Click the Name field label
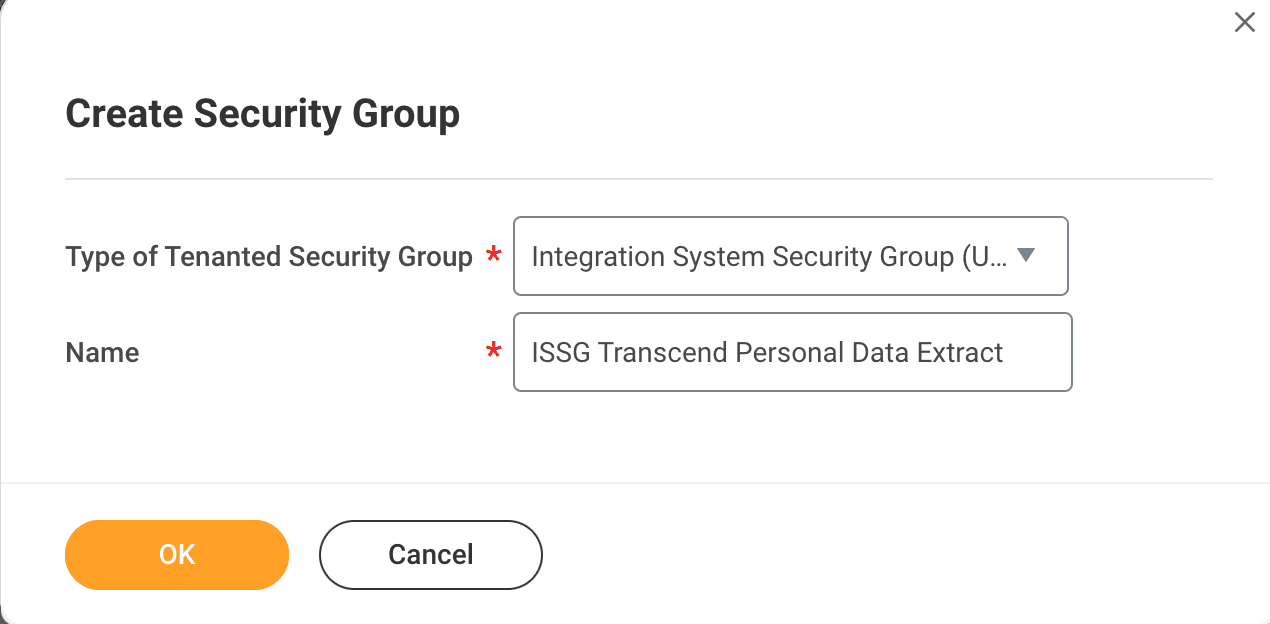 tap(101, 352)
